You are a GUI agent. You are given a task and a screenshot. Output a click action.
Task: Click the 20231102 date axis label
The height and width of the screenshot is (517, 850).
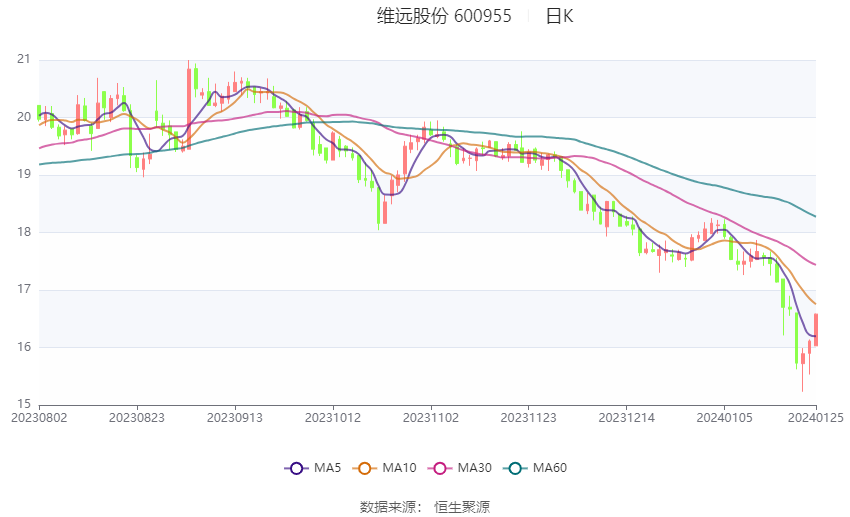click(x=431, y=418)
